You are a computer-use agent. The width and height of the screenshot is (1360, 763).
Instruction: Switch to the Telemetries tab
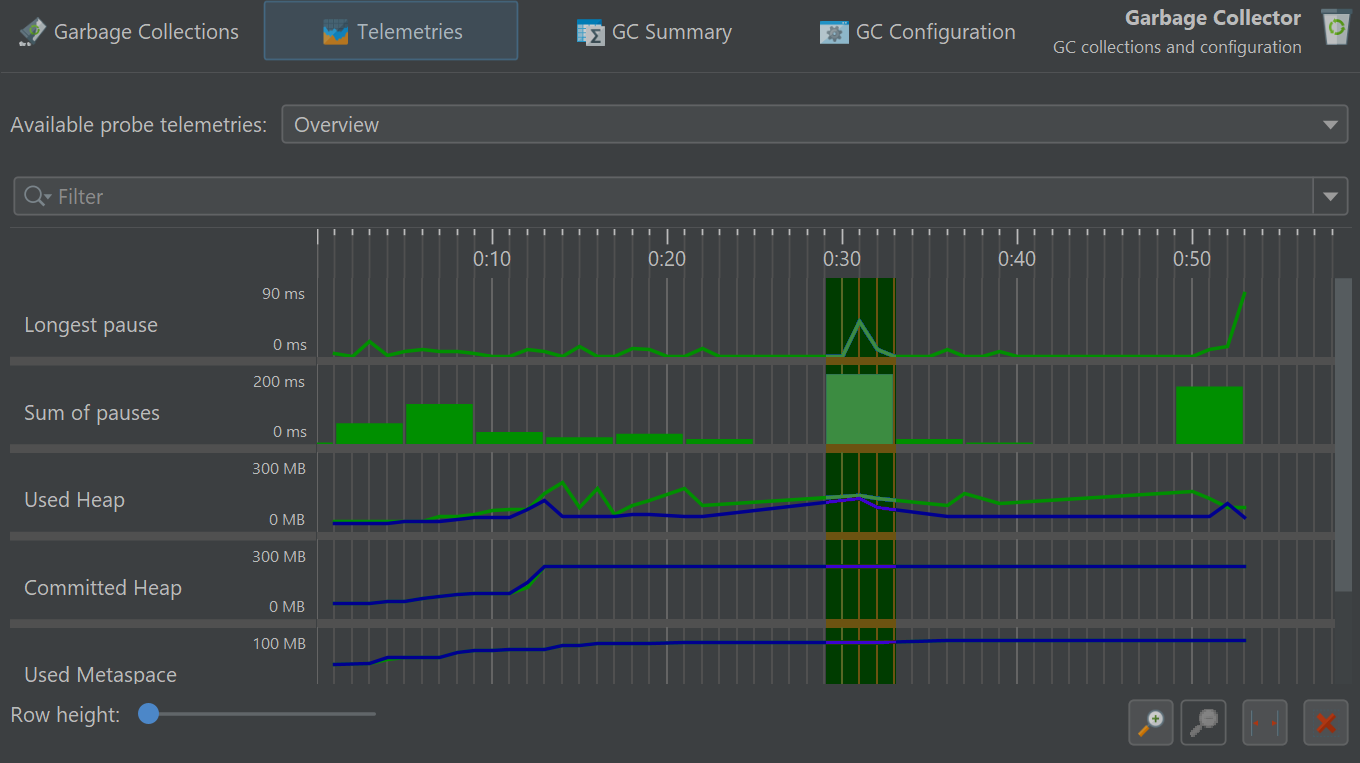391,31
